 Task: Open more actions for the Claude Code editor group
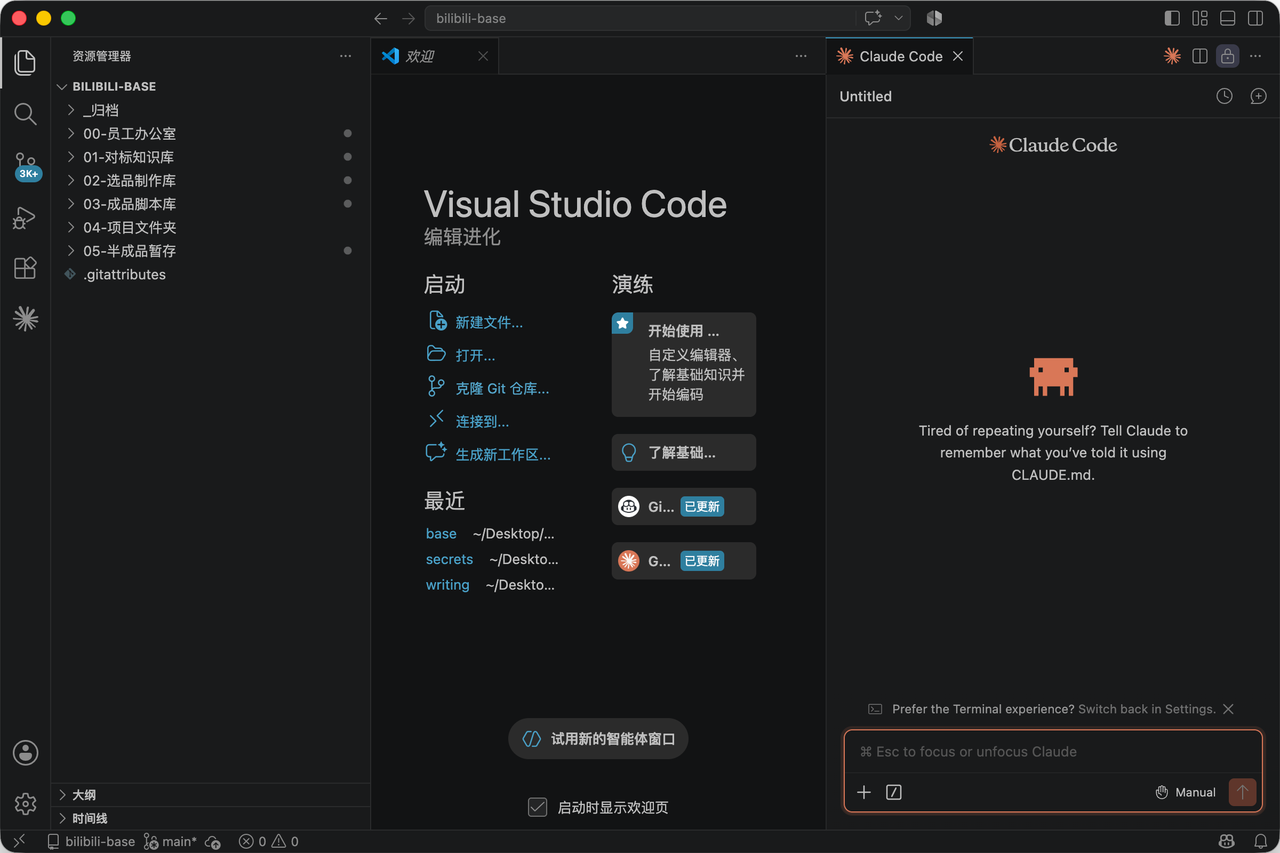(1256, 56)
